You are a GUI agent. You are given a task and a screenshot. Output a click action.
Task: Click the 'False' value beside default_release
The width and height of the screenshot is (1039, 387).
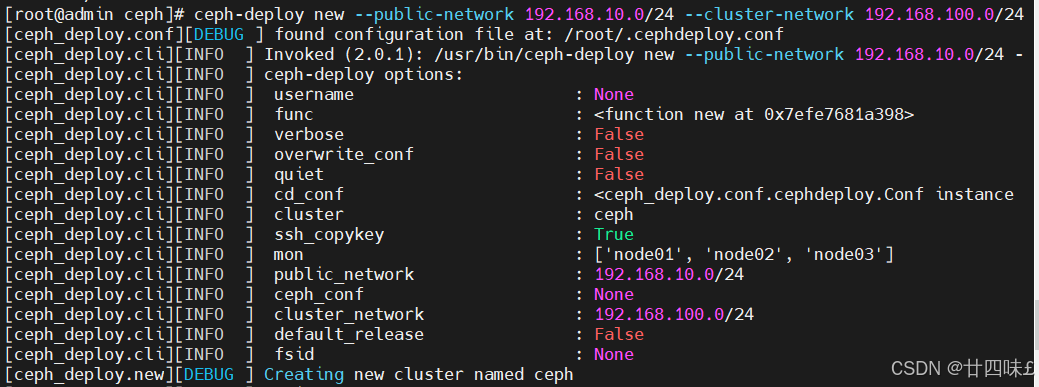[x=619, y=334]
